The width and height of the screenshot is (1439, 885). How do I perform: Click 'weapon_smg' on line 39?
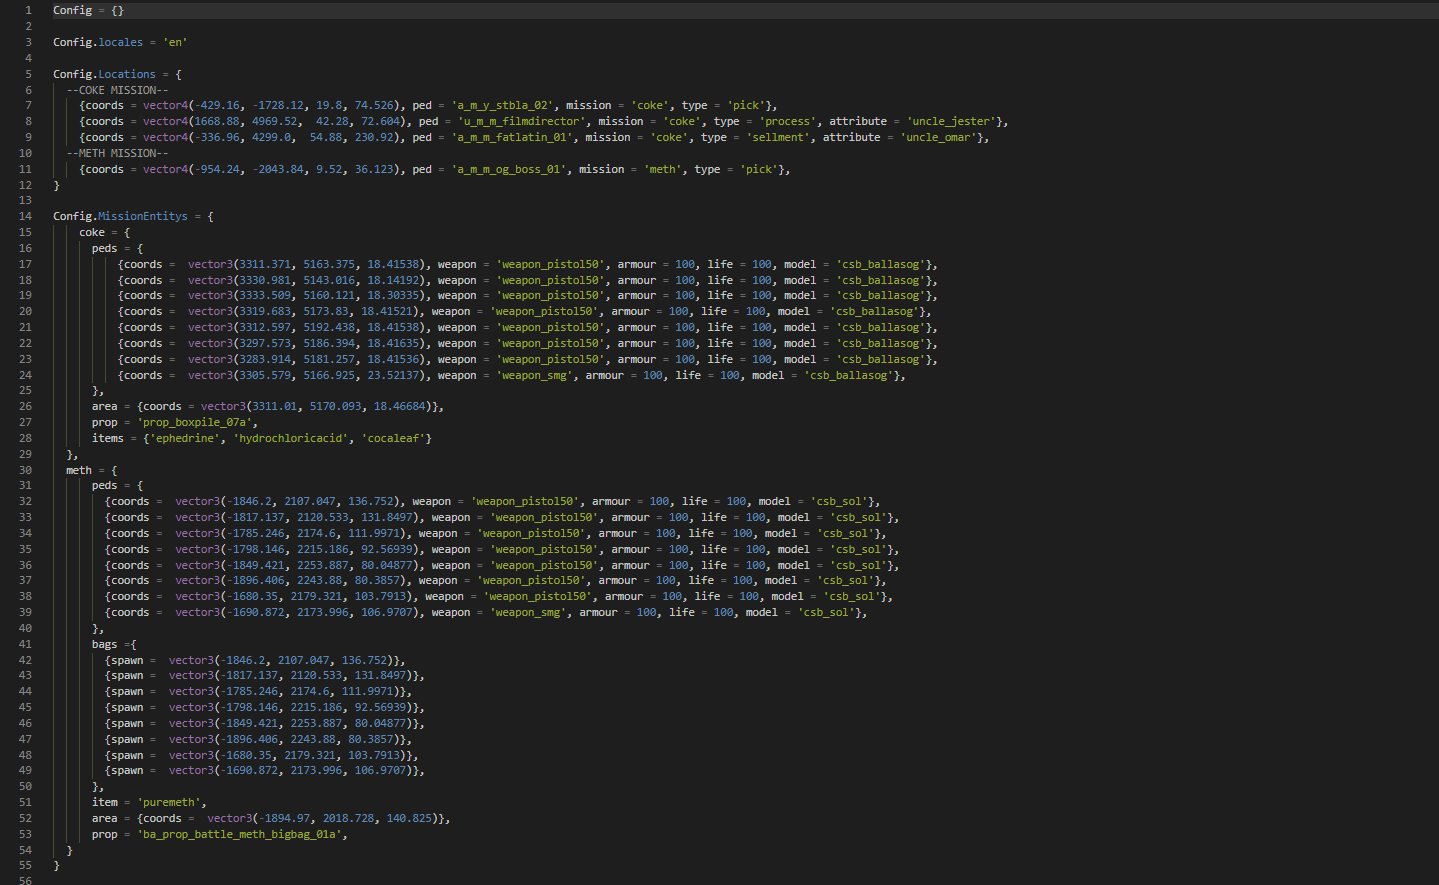528,612
